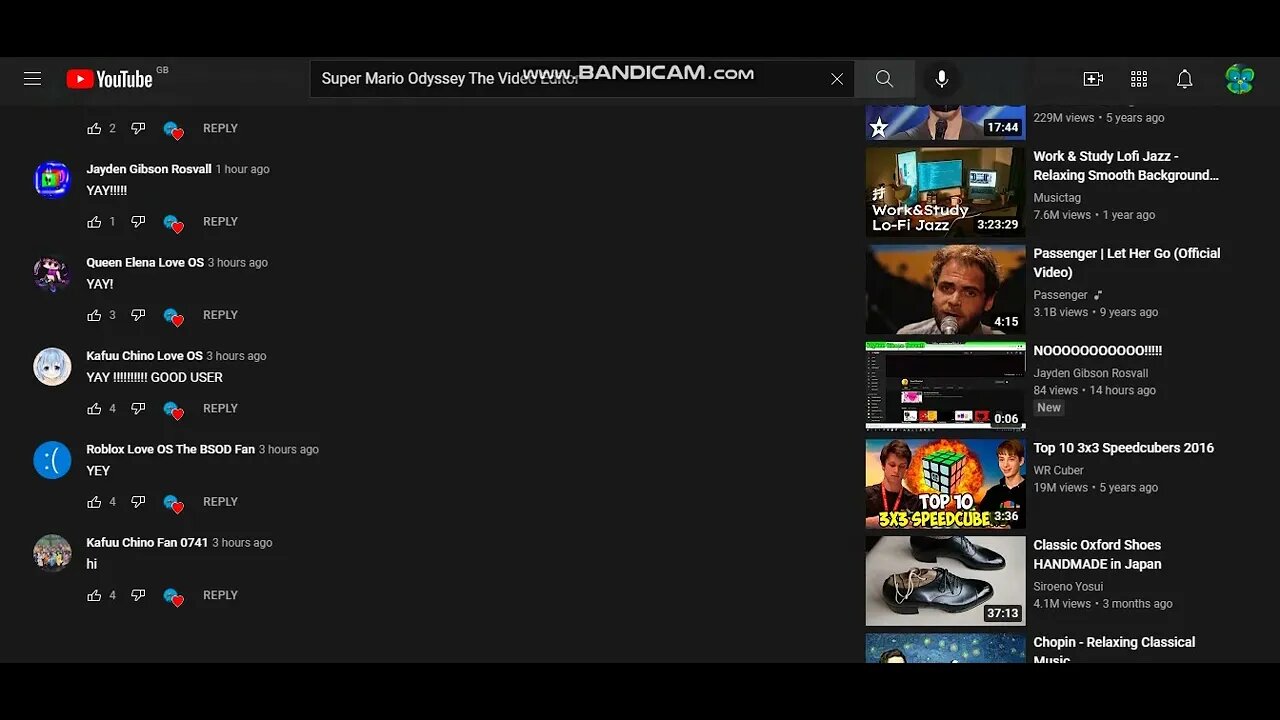Play Work & Study Lofi Jazz thumbnail
This screenshot has width=1280, height=720.
coord(945,192)
